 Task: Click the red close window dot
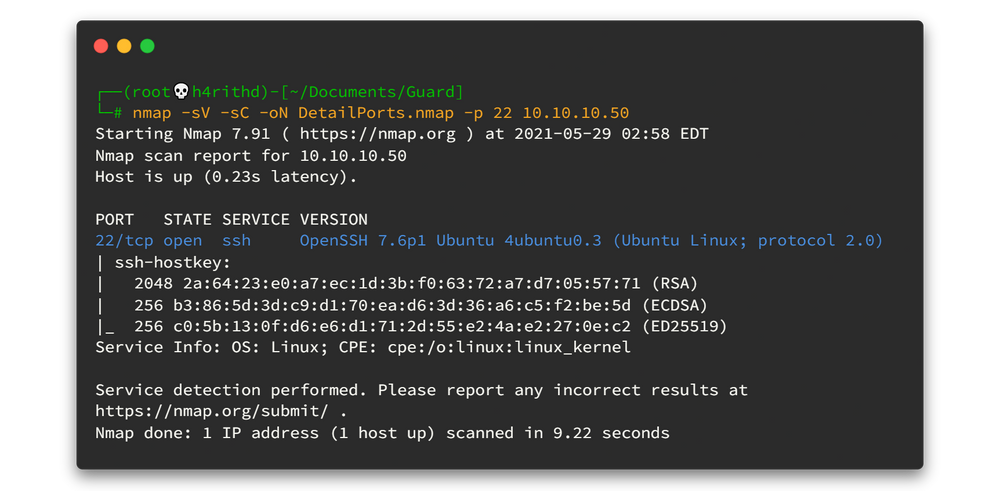click(x=100, y=46)
